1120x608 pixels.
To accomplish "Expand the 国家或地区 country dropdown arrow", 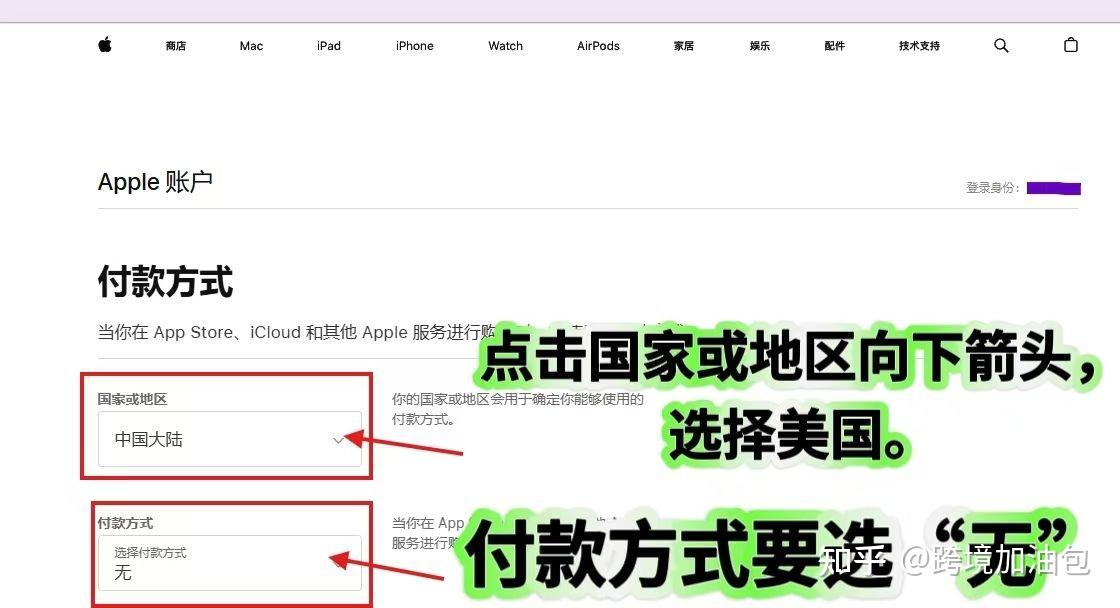I will click(x=339, y=439).
